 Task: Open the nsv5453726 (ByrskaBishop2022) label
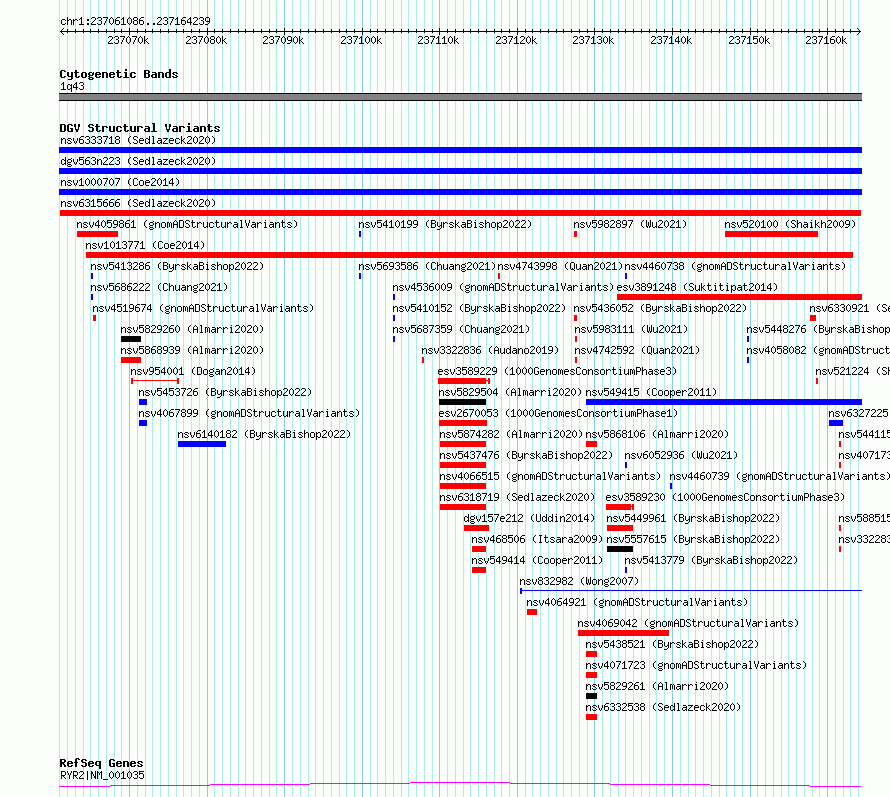(x=225, y=392)
